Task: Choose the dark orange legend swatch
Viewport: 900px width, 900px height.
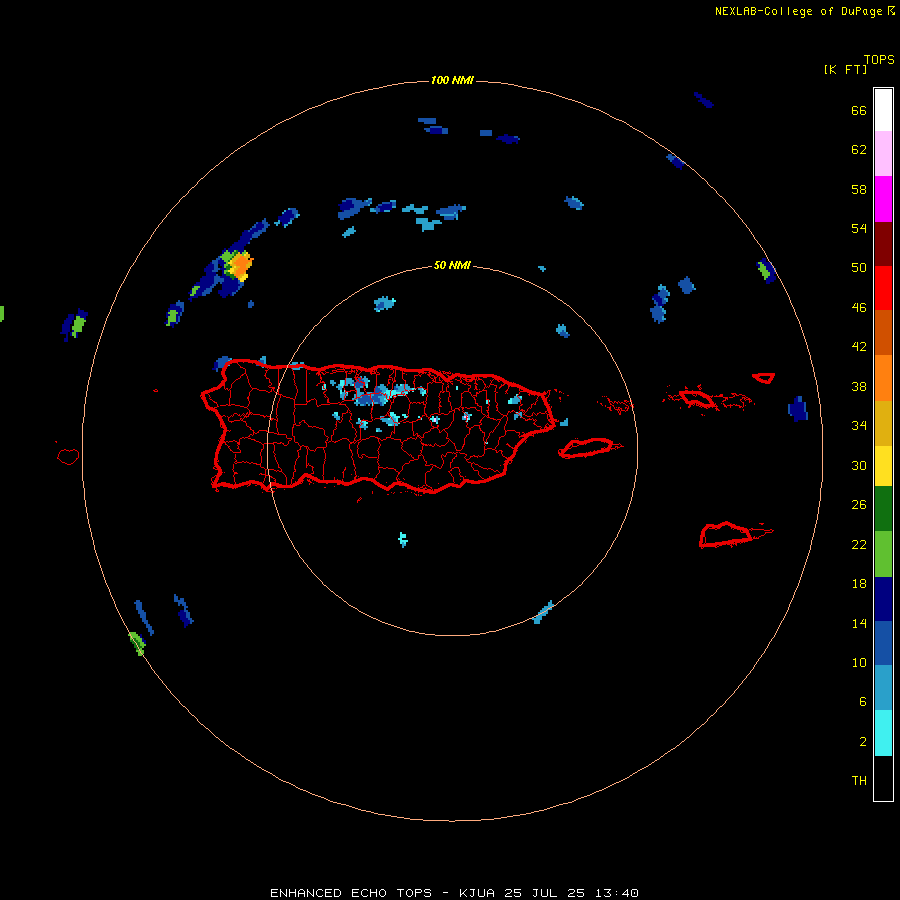Action: point(883,332)
